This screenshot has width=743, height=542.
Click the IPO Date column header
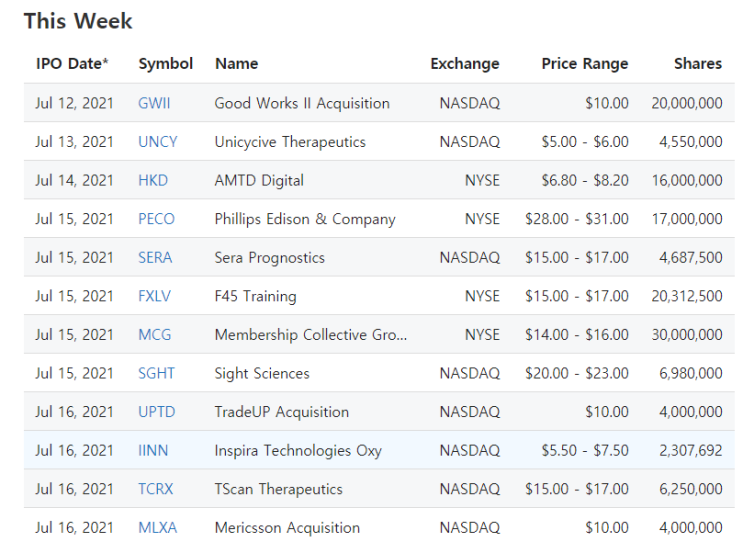(72, 64)
